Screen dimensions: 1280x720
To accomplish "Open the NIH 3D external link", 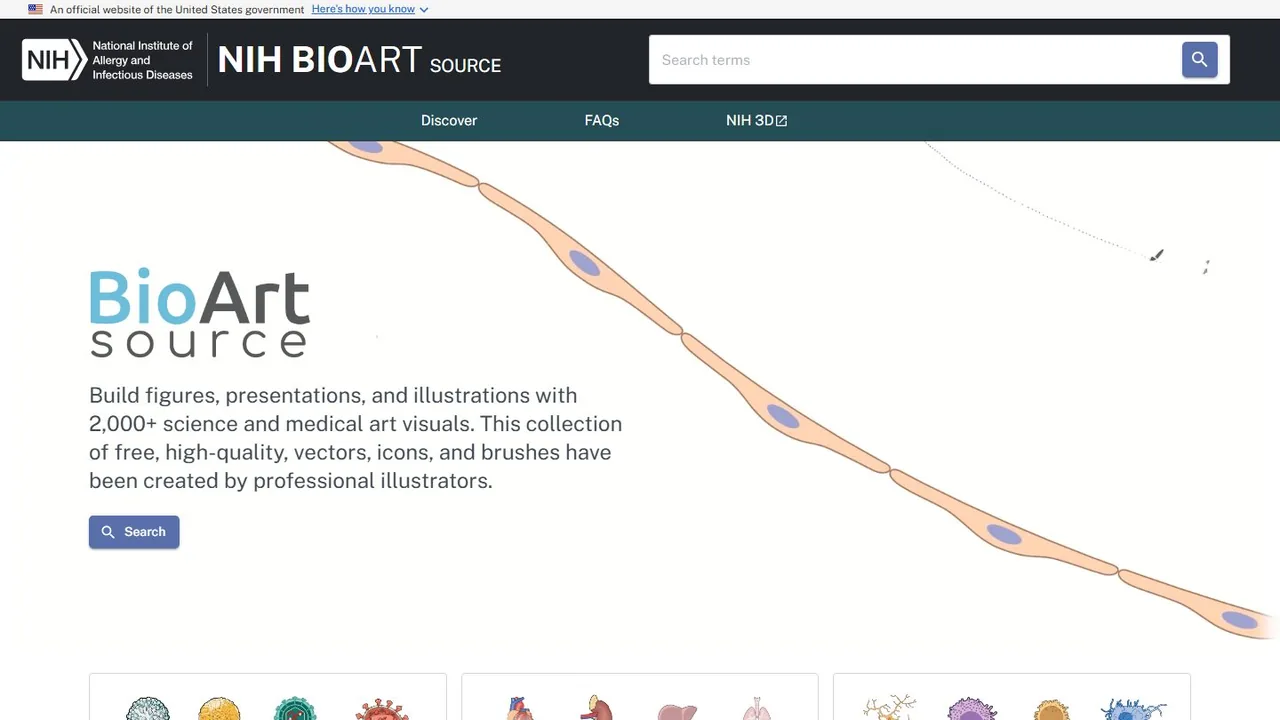I will tap(757, 120).
